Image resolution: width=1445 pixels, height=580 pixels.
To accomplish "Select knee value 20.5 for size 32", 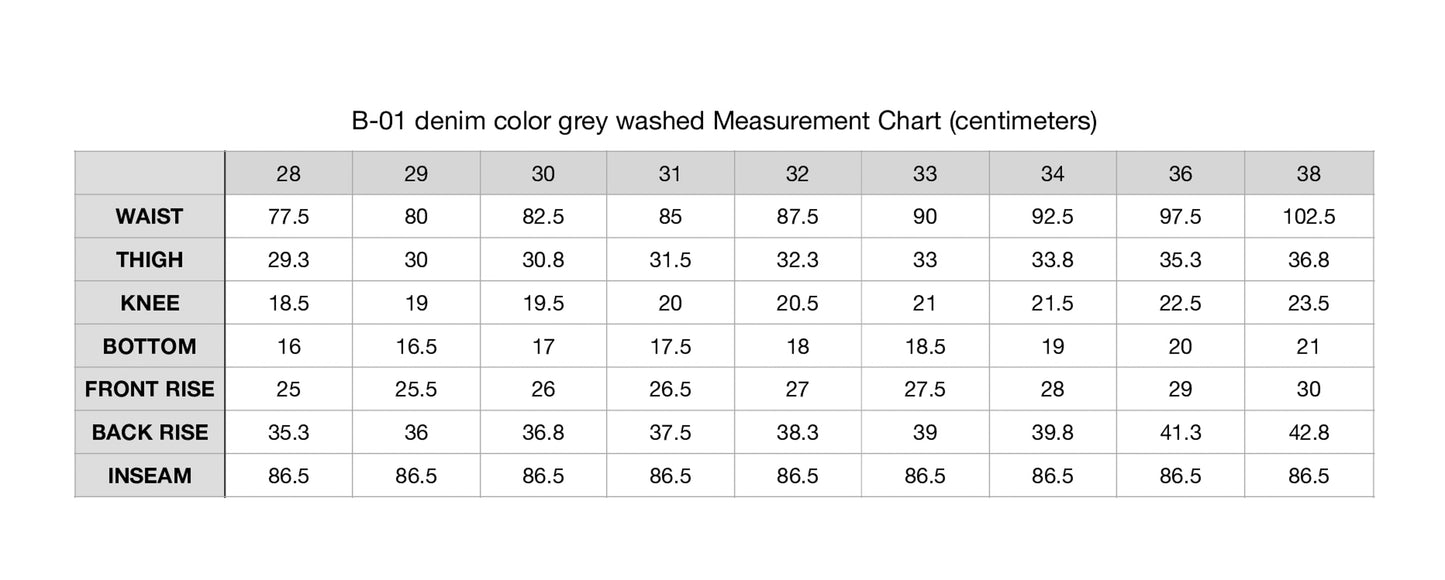I will pyautogui.click(x=797, y=303).
